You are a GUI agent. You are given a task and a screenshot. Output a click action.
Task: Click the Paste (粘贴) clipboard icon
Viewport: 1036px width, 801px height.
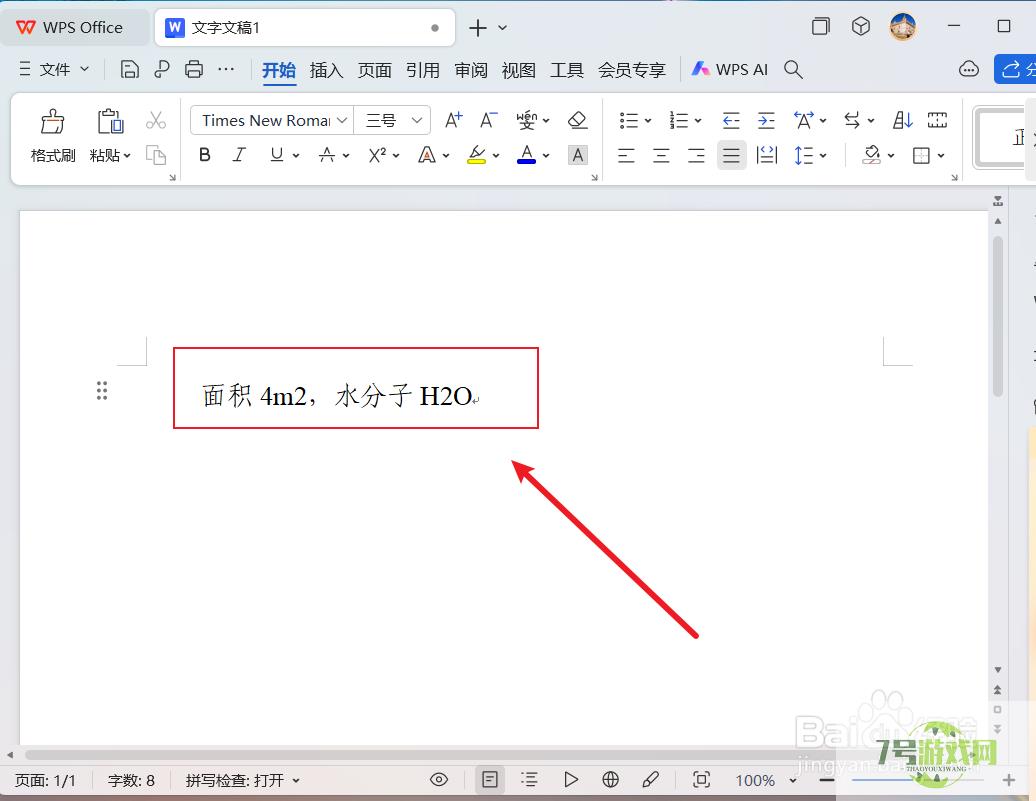[110, 122]
